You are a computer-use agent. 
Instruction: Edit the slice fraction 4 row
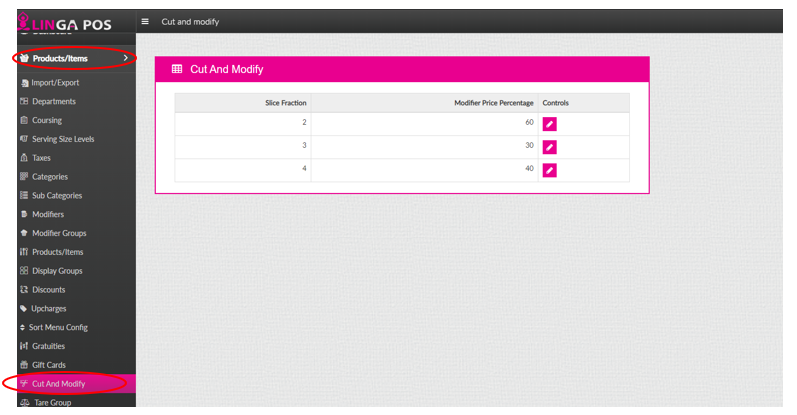pyautogui.click(x=549, y=170)
